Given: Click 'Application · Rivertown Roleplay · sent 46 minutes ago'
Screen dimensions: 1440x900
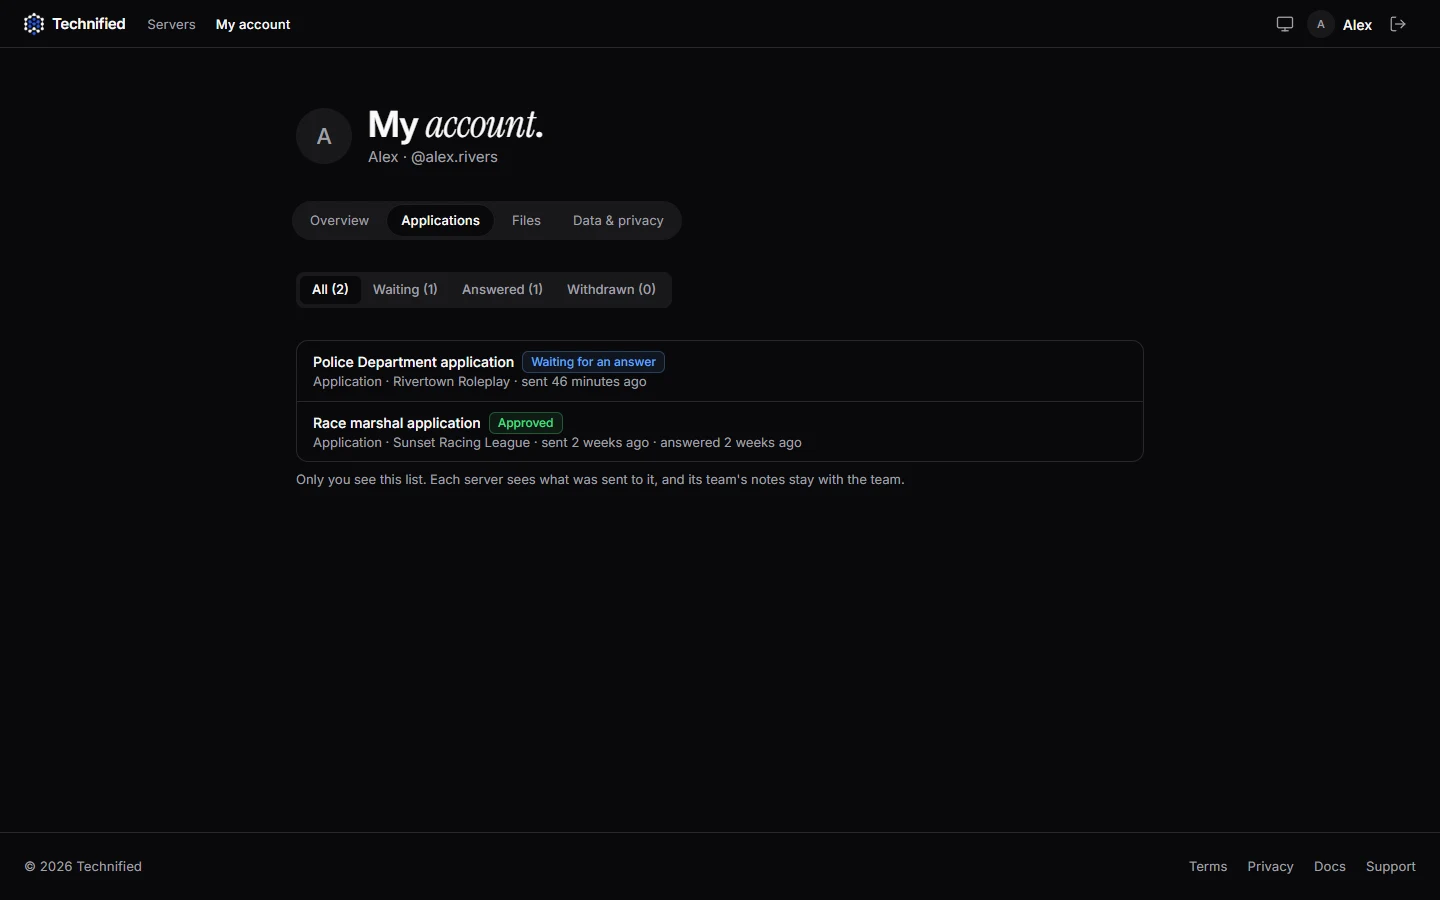Looking at the screenshot, I should [x=480, y=382].
